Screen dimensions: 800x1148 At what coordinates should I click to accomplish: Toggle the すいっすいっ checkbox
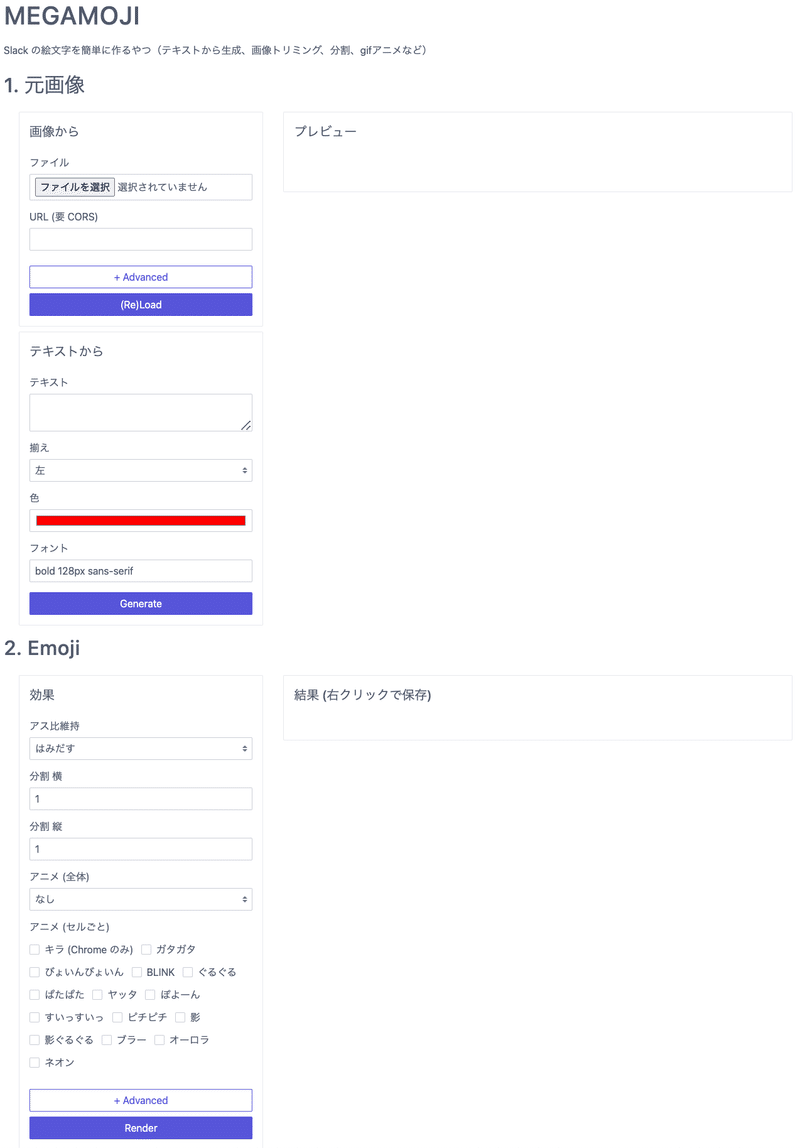34,1018
